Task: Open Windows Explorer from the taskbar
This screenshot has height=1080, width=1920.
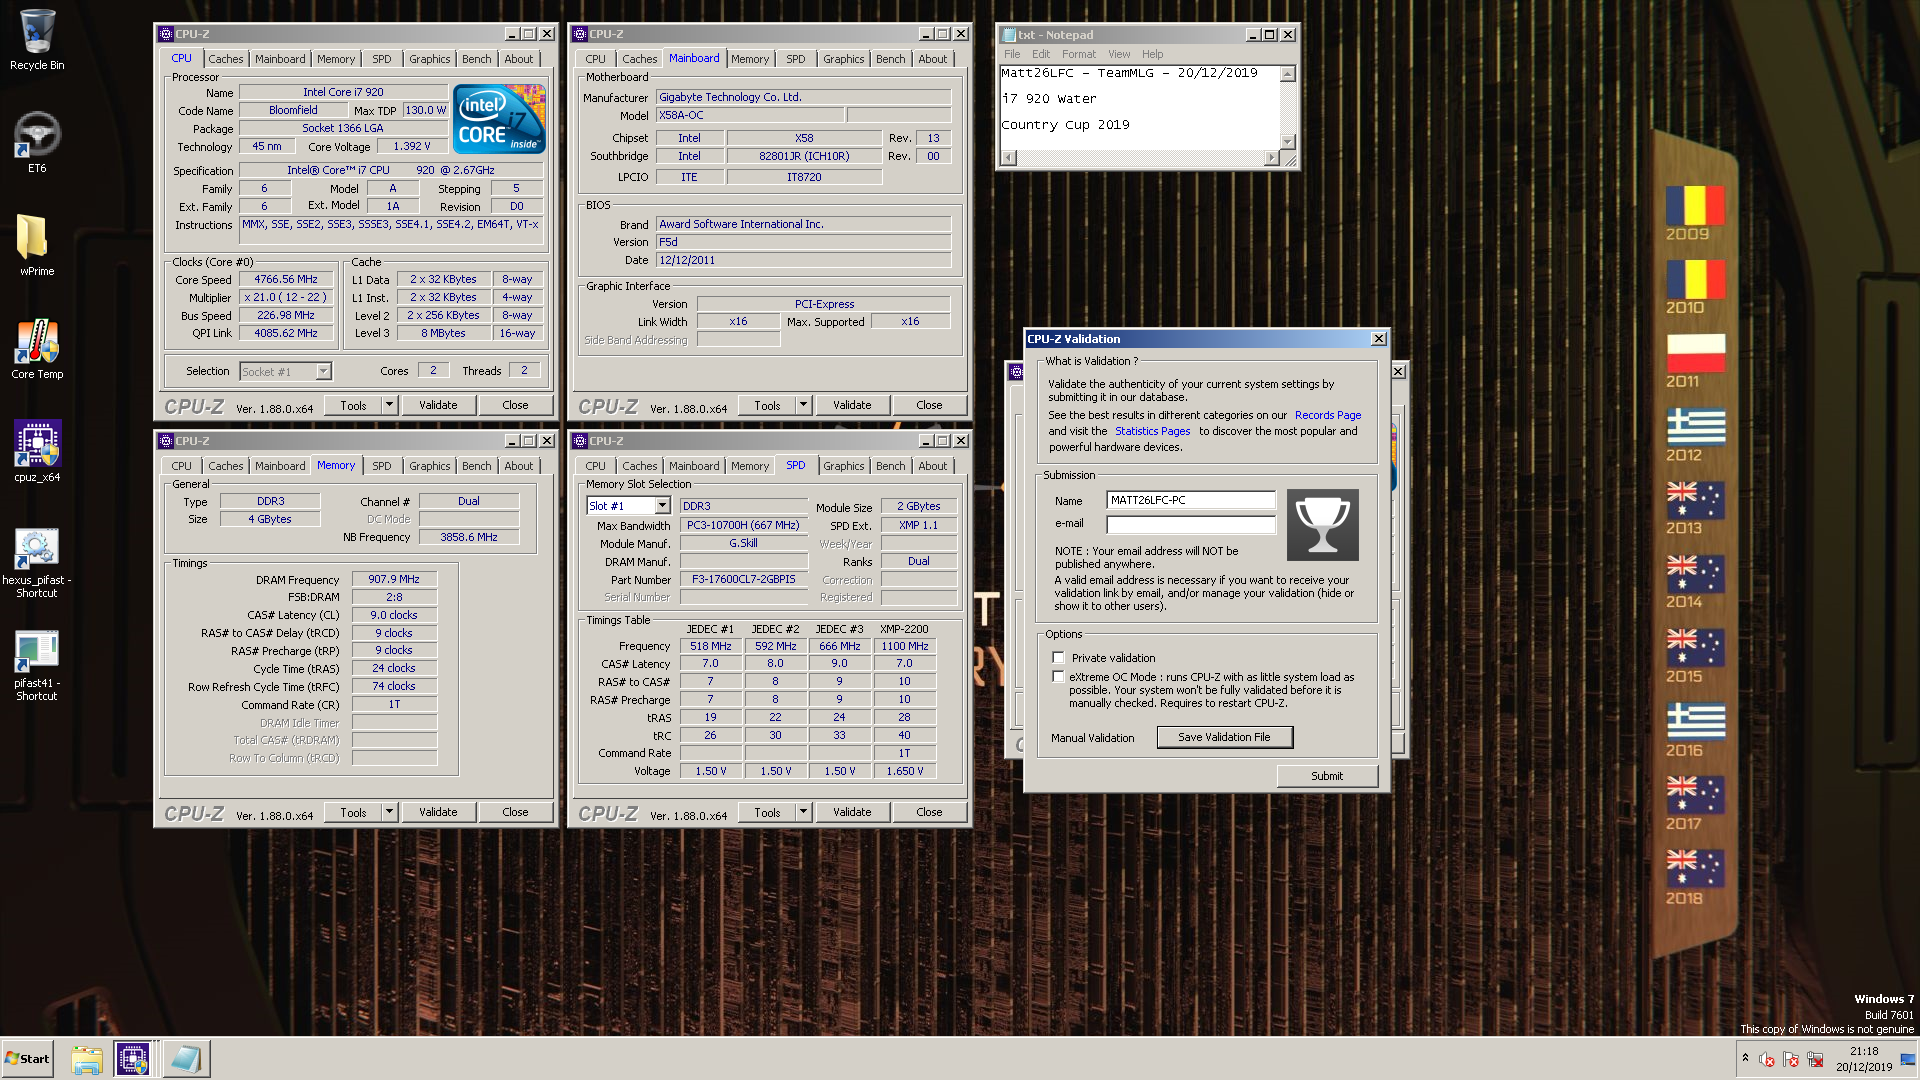Action: coord(87,1059)
